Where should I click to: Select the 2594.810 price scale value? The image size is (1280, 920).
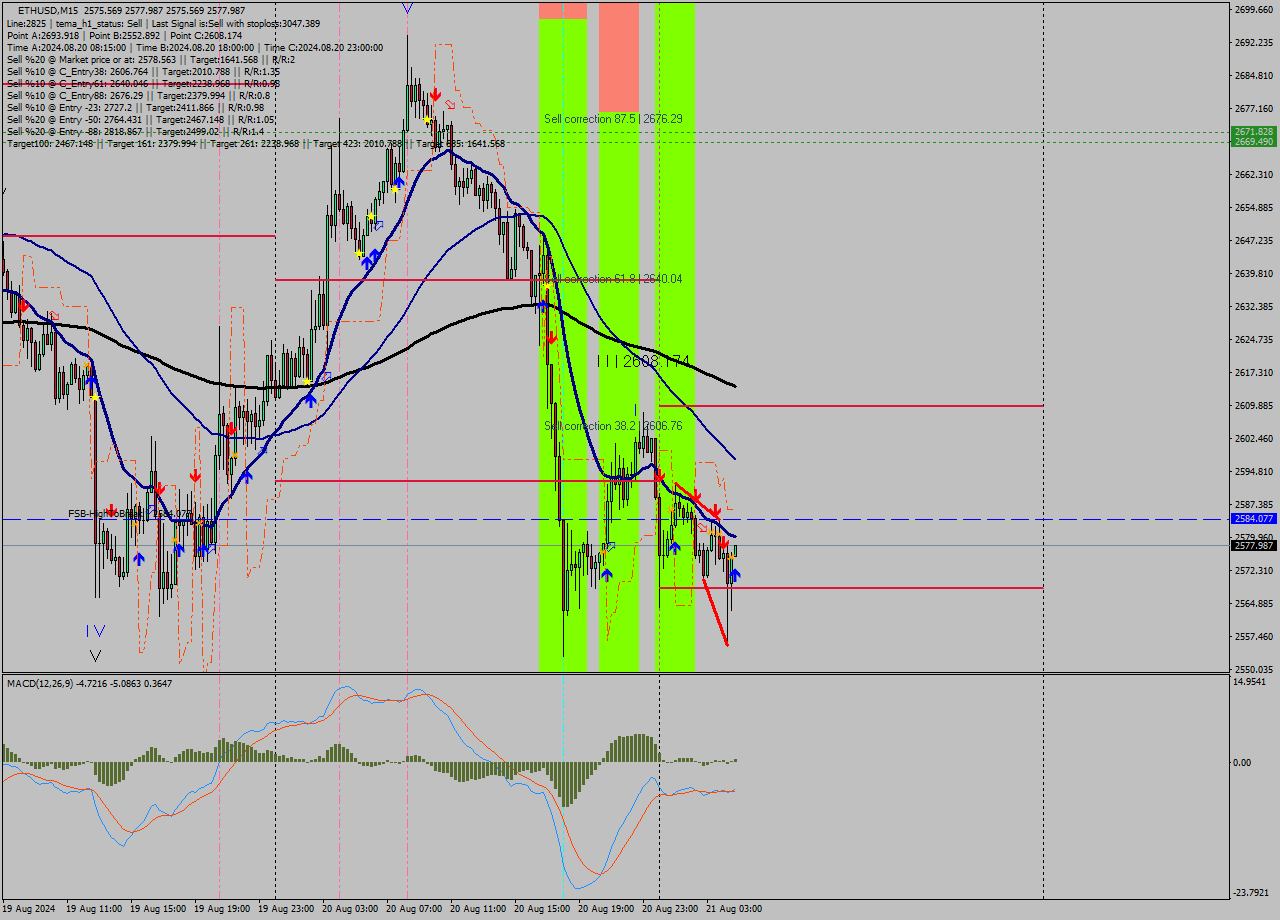[1253, 472]
